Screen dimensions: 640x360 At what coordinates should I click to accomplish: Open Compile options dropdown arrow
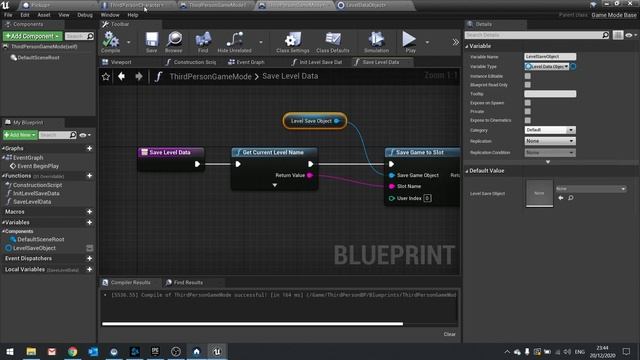[128, 42]
